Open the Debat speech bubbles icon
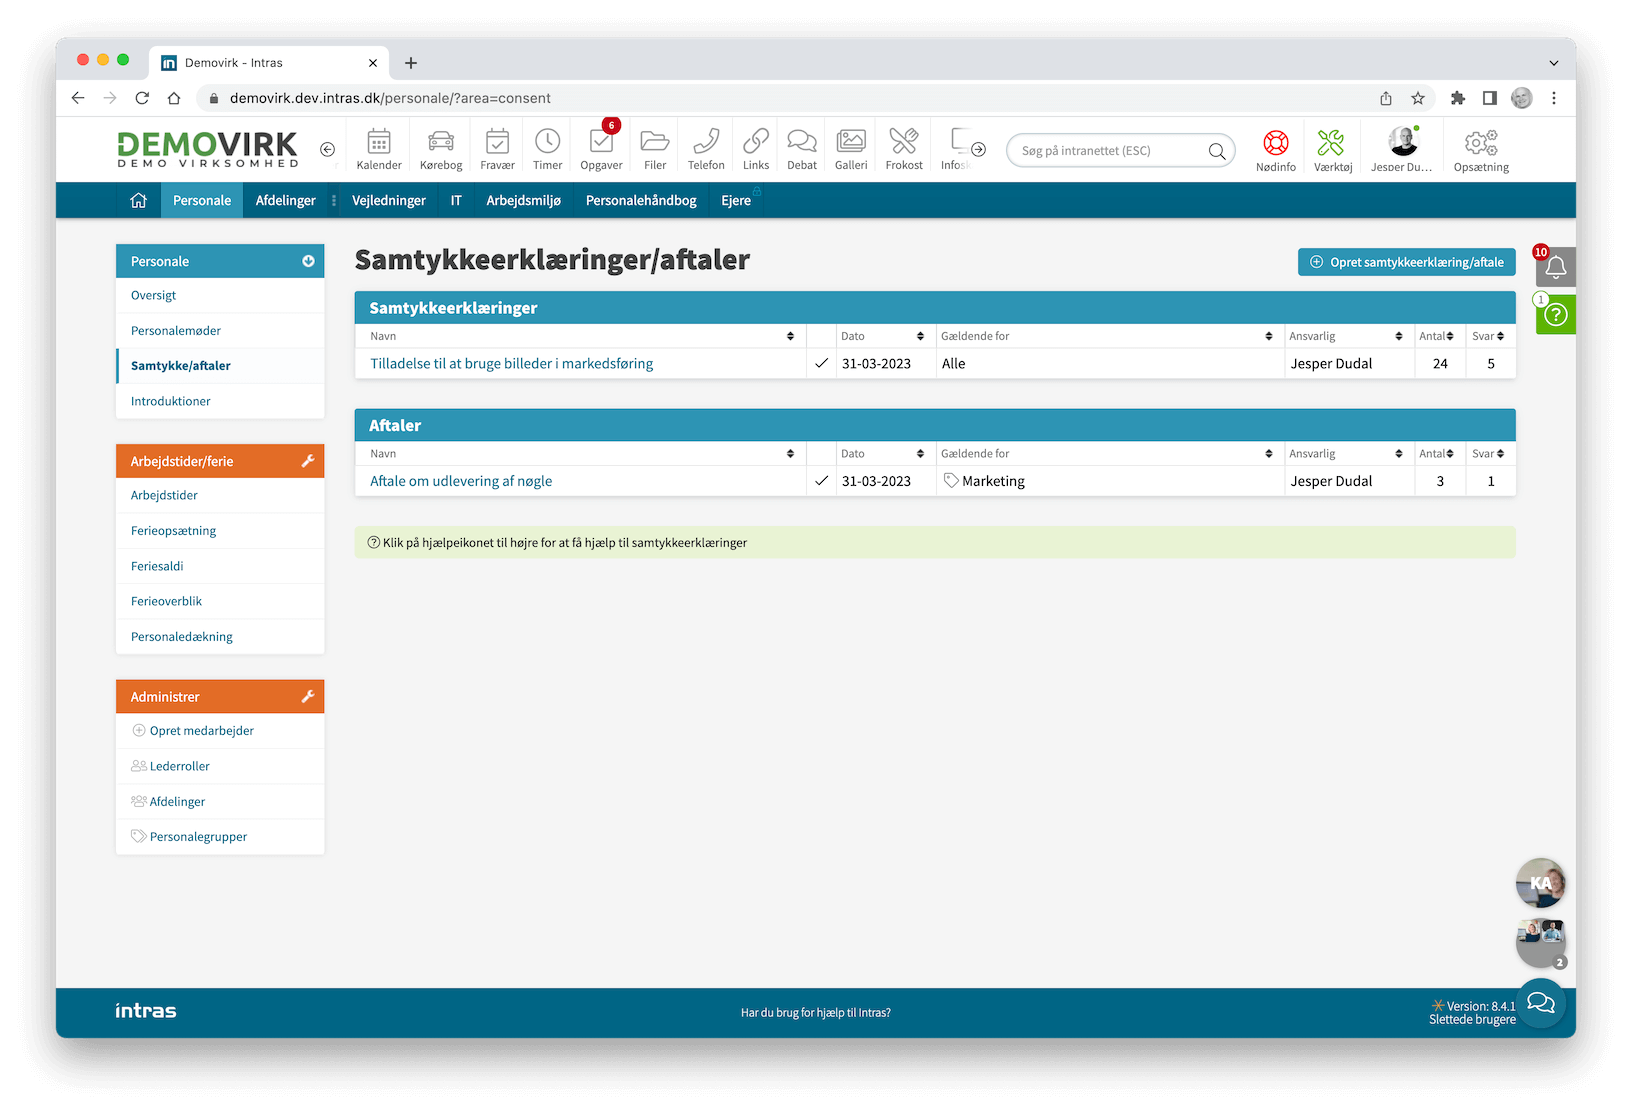The width and height of the screenshot is (1632, 1112). pos(802,149)
